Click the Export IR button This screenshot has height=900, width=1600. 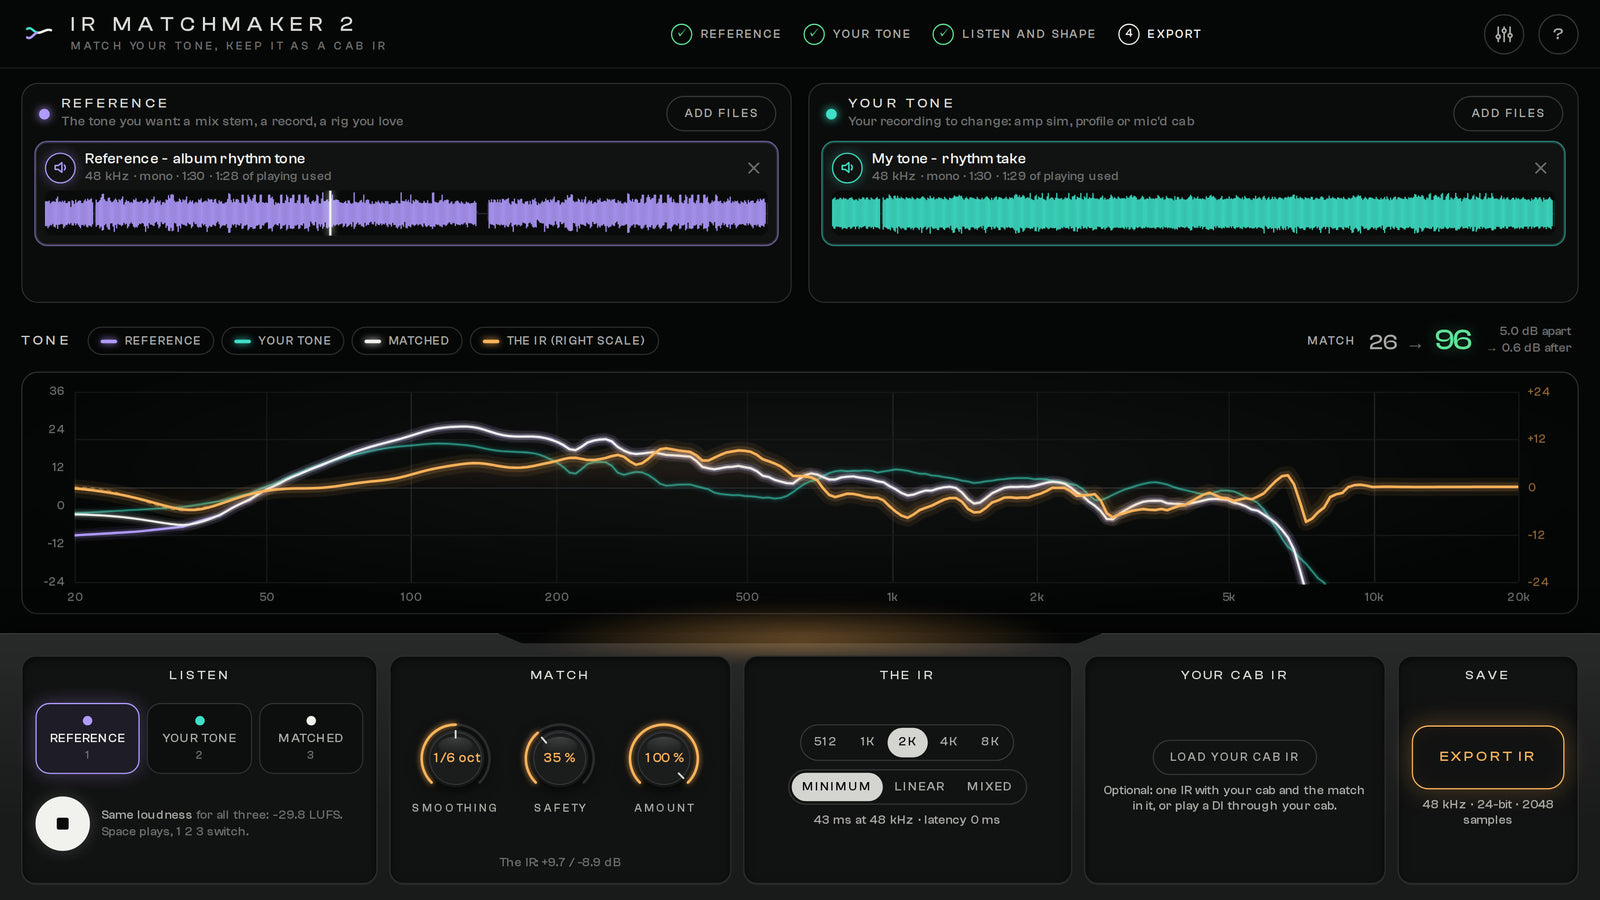click(x=1487, y=757)
